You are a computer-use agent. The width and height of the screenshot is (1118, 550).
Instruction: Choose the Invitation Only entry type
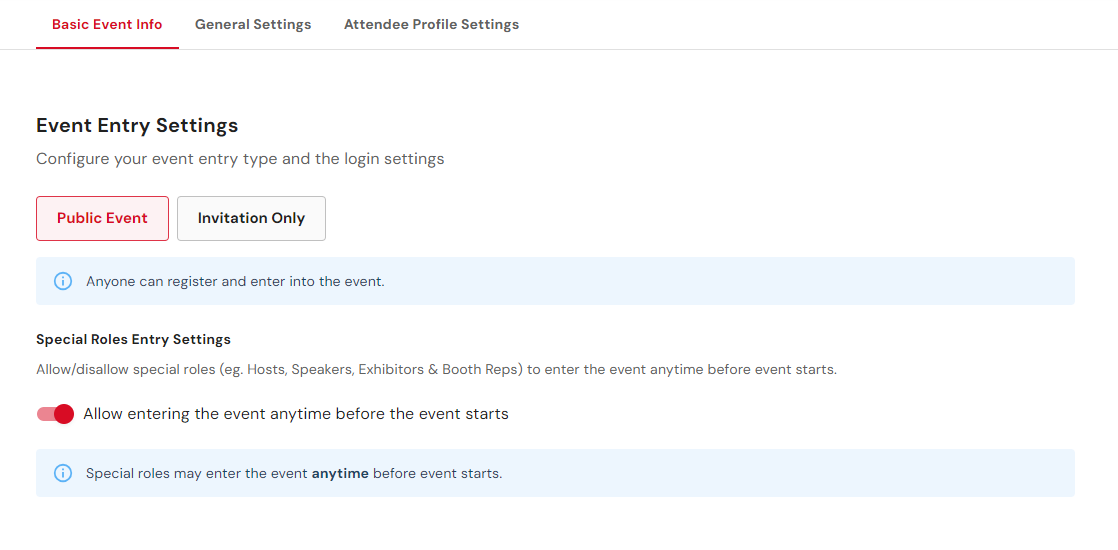point(251,218)
